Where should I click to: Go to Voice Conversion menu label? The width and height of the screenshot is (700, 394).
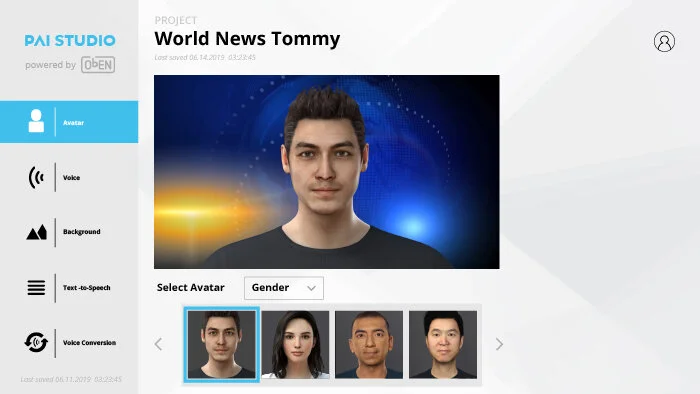pyautogui.click(x=89, y=343)
